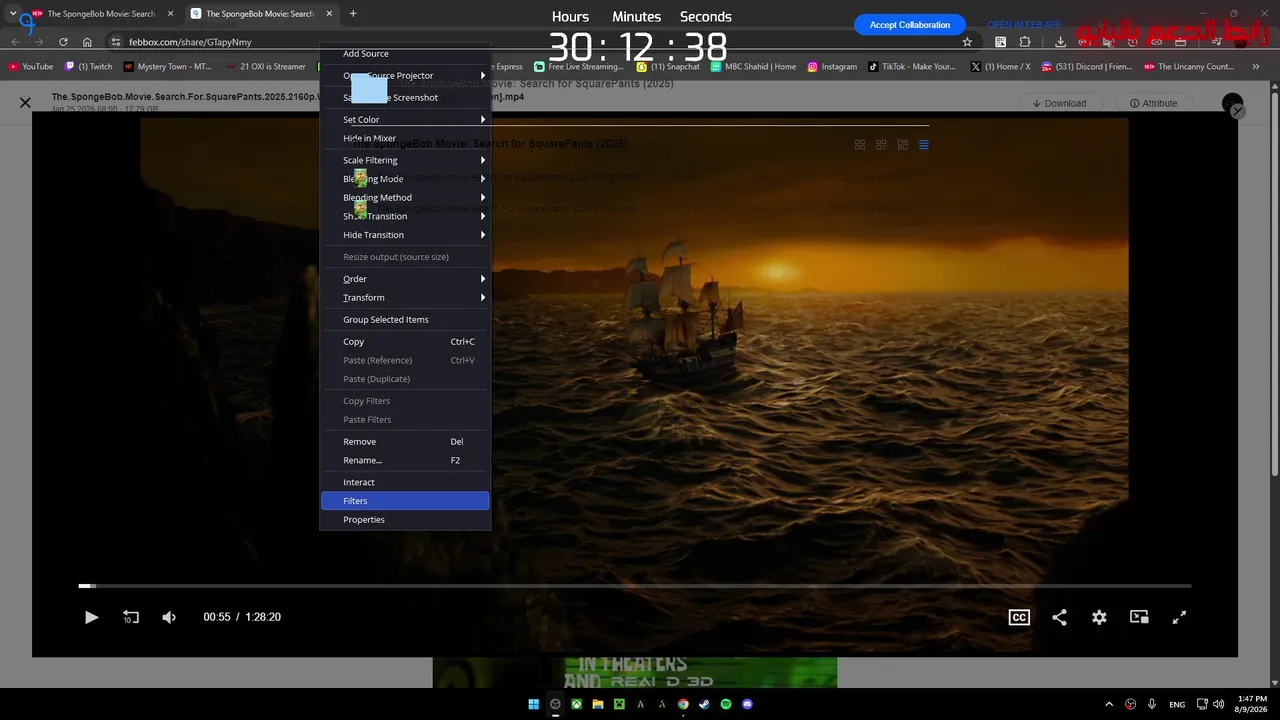The height and width of the screenshot is (720, 1280).
Task: Toggle closed captions with the CC icon
Action: (x=1019, y=618)
